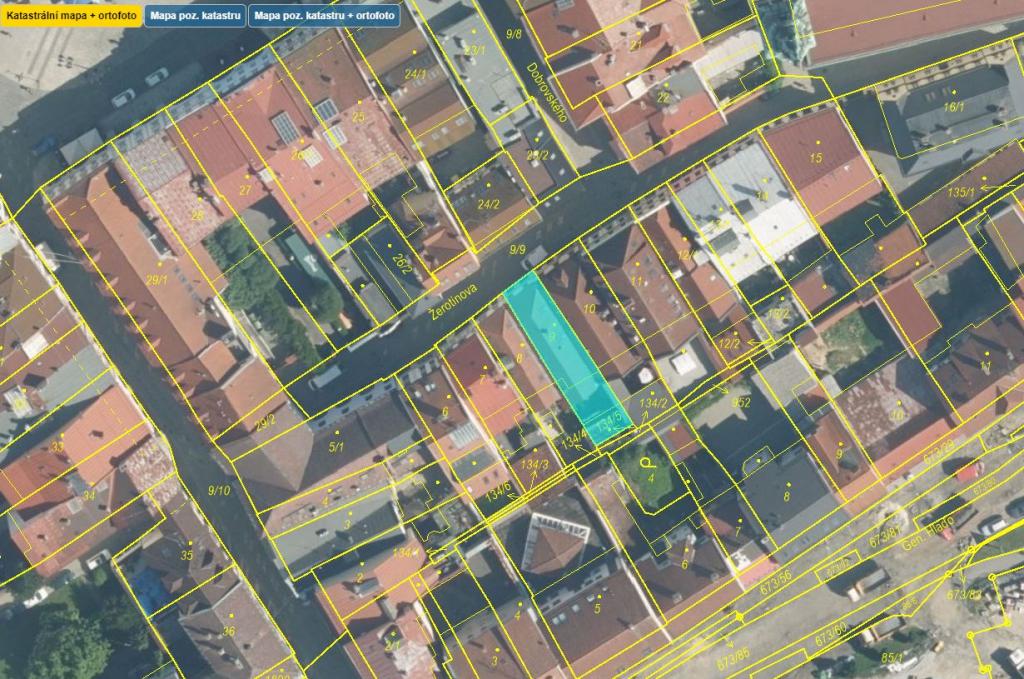1024x679 pixels.
Task: Open Mapa poz. katastru + ortofoto view
Action: pos(324,15)
